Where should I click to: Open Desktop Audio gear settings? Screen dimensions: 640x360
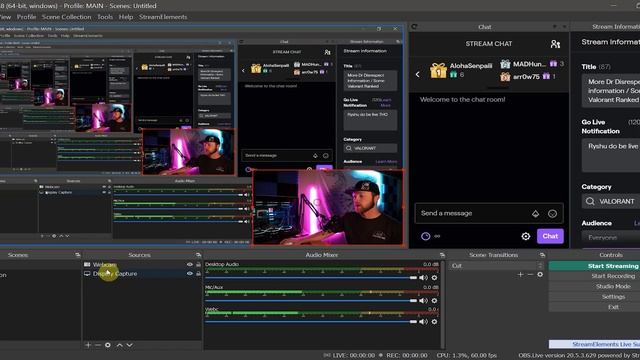[434, 278]
